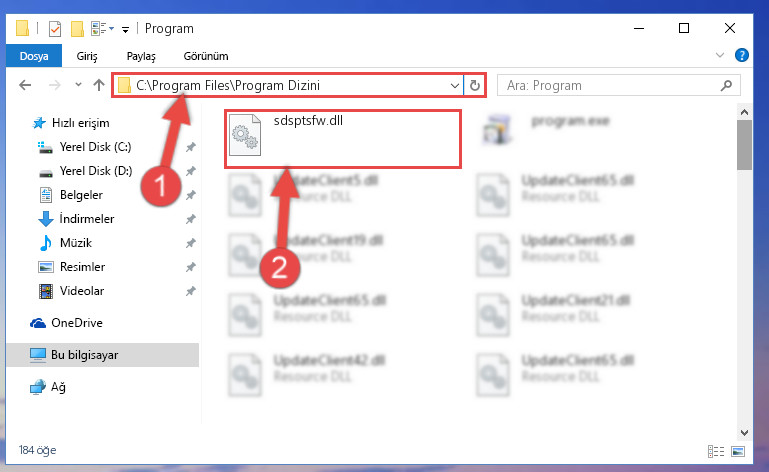Image resolution: width=769 pixels, height=472 pixels.
Task: Unpin Belgeler using its pin icon
Action: 190,195
